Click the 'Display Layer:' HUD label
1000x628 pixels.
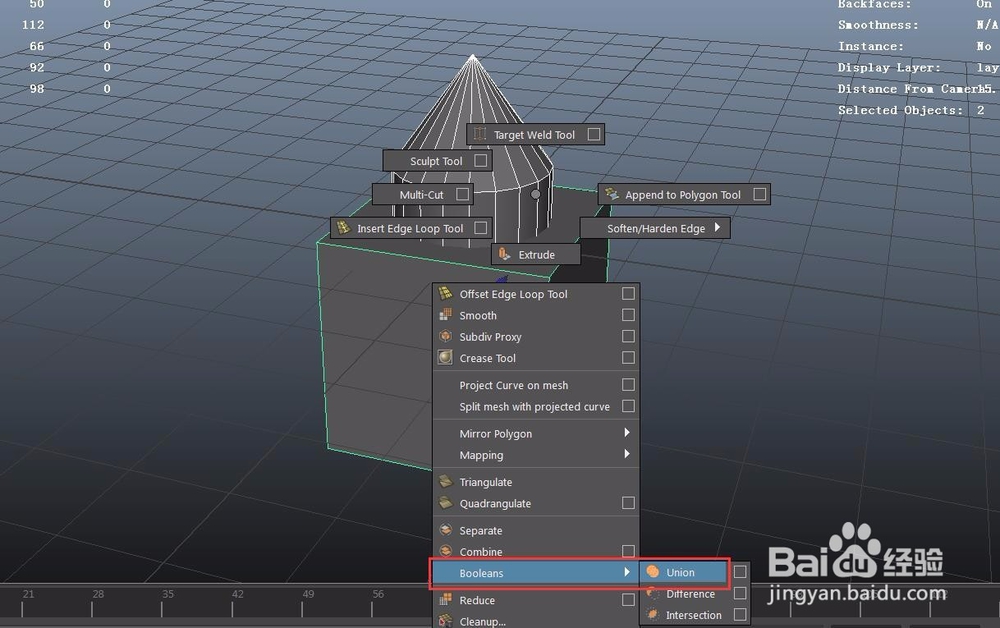coord(889,67)
